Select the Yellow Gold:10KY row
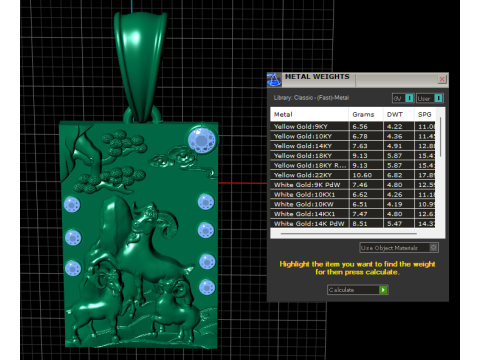Image resolution: width=480 pixels, height=360 pixels. pos(353,136)
